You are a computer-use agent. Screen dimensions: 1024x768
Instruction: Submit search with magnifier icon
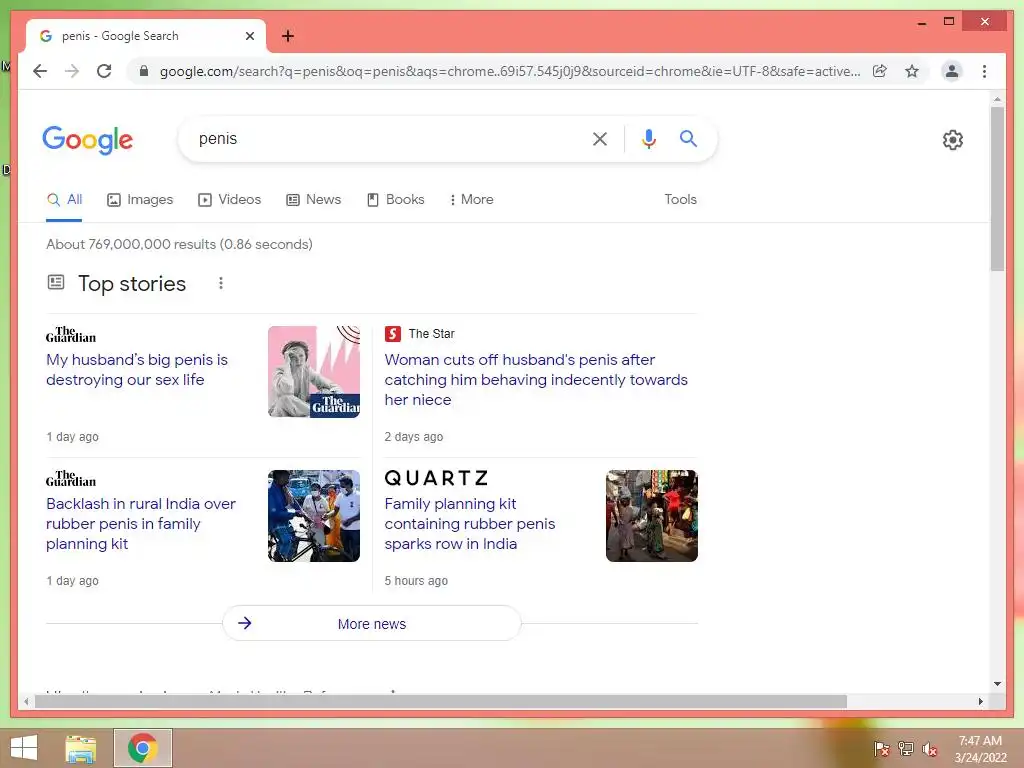click(x=688, y=138)
